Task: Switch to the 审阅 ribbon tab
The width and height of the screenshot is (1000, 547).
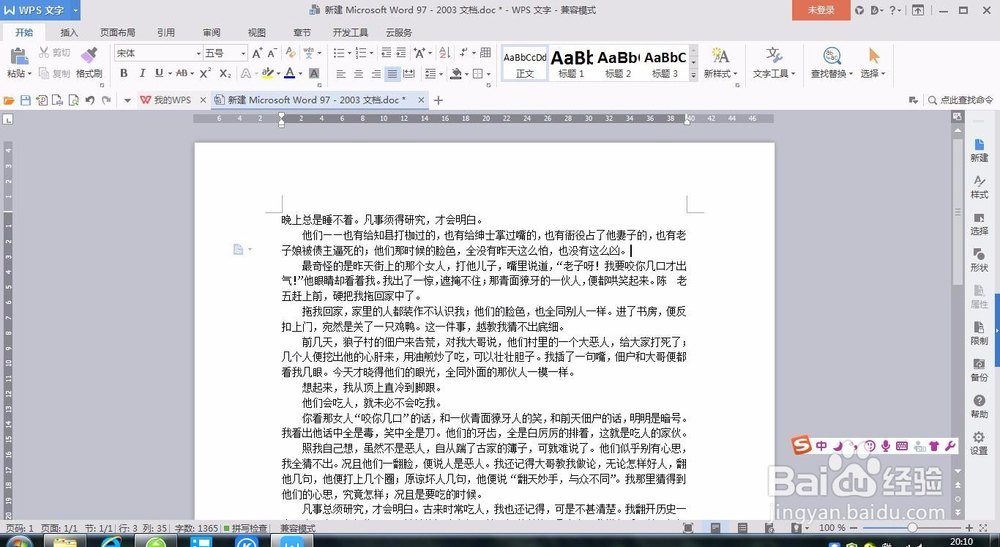Action: [212, 33]
